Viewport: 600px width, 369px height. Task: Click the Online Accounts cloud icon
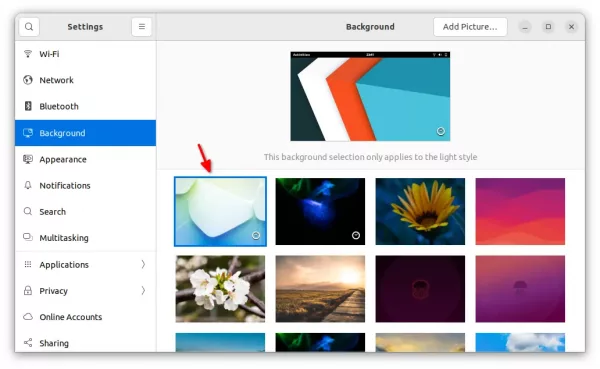click(x=28, y=317)
